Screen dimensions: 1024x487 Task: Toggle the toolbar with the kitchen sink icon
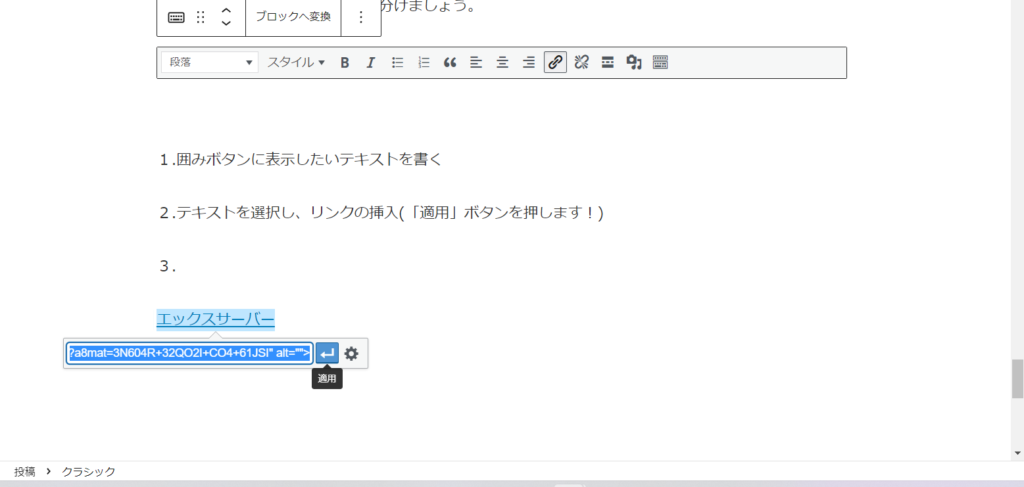pos(660,63)
